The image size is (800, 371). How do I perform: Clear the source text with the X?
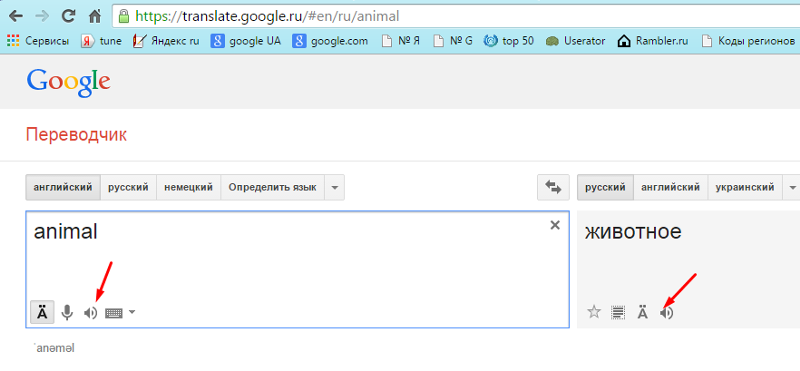tap(555, 225)
